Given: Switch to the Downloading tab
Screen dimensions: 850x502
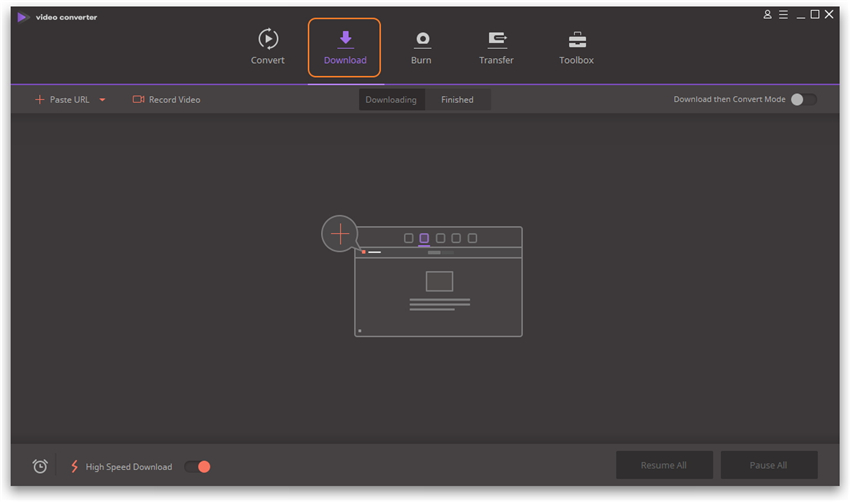Looking at the screenshot, I should tap(391, 100).
